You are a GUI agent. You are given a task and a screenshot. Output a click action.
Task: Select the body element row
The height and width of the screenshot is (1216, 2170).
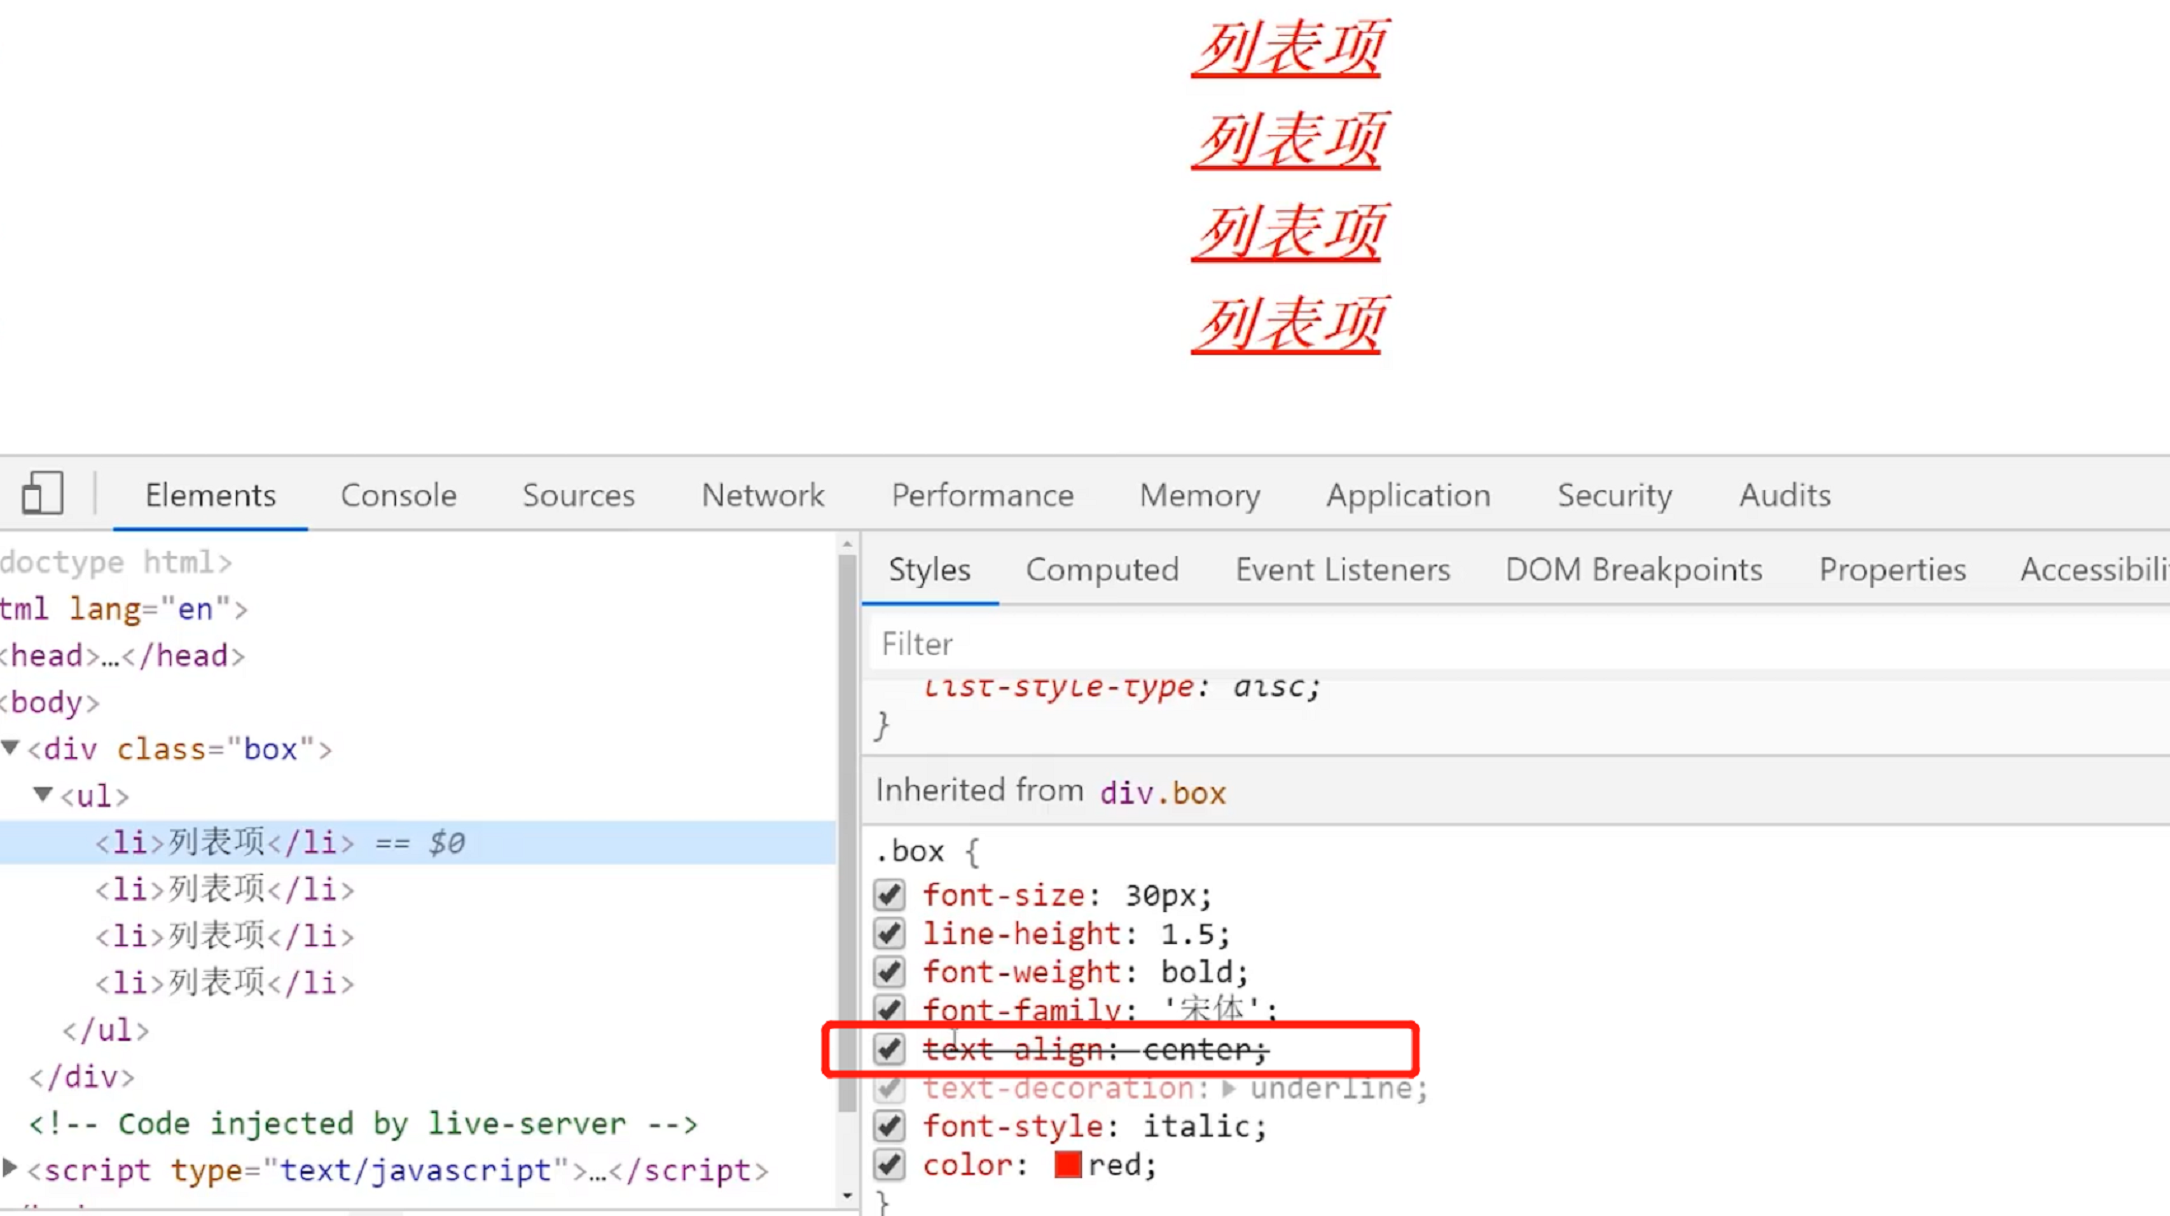tap(50, 702)
